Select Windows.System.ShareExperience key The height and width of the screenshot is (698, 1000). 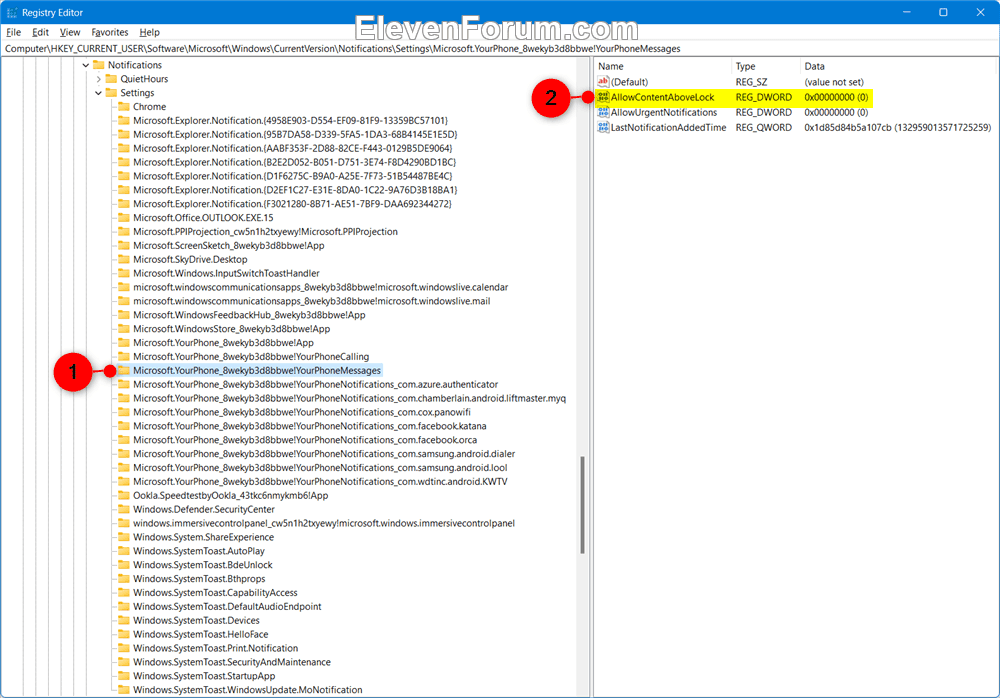coord(203,537)
